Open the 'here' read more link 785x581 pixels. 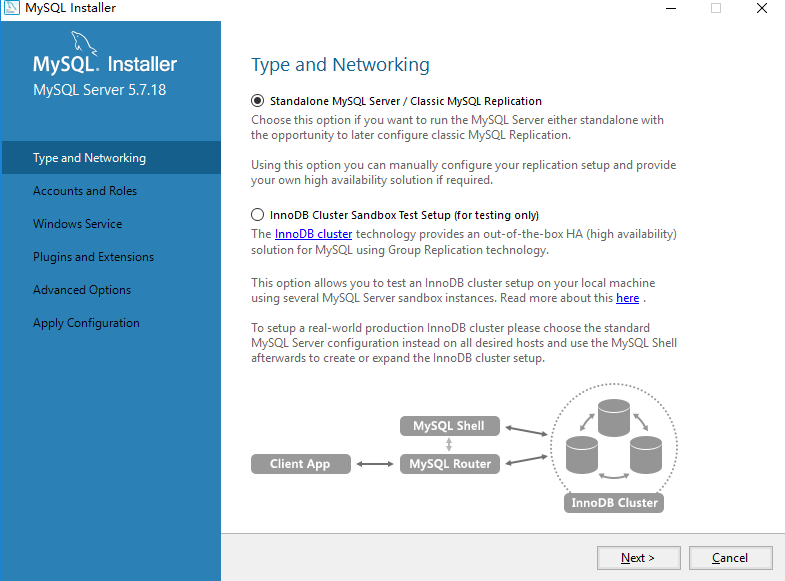pyautogui.click(x=627, y=298)
